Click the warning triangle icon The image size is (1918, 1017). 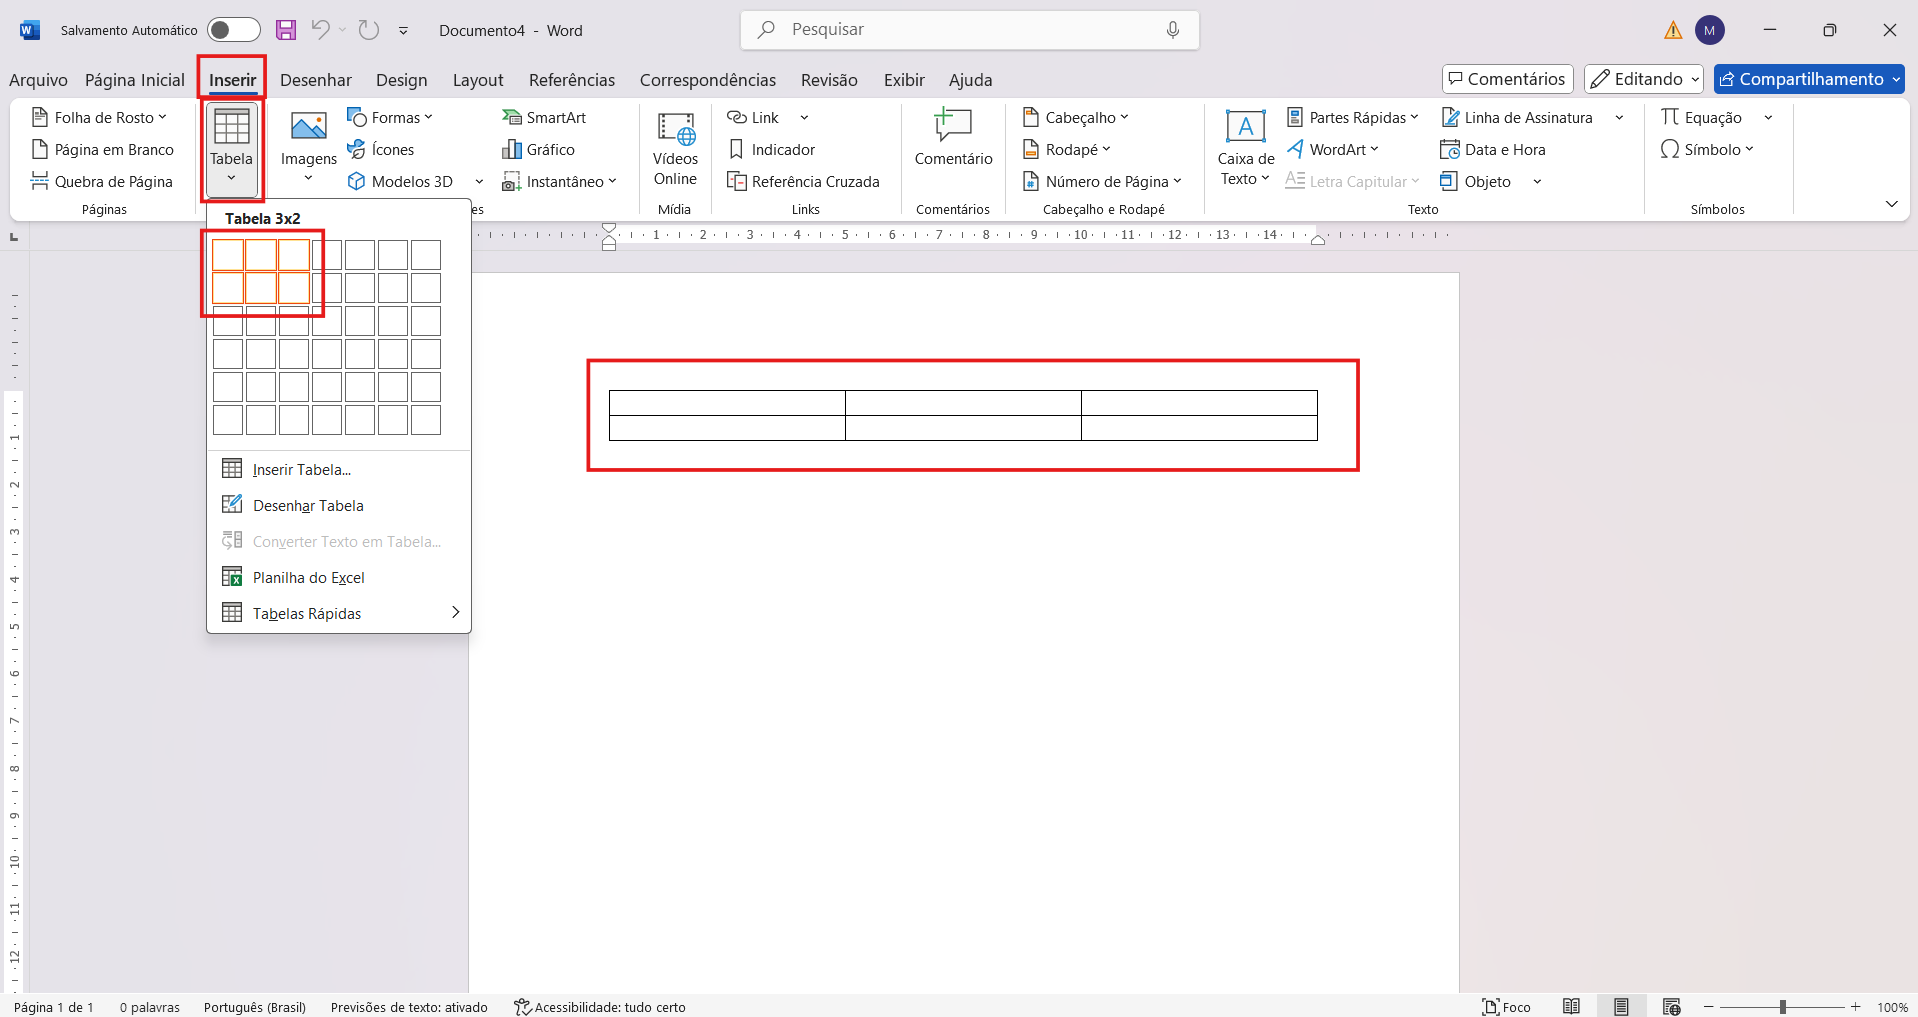[1673, 30]
